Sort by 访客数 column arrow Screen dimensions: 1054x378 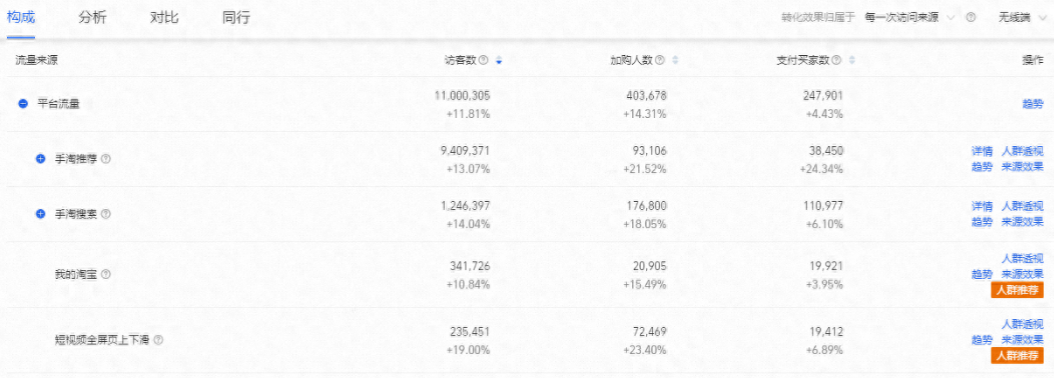(x=499, y=60)
